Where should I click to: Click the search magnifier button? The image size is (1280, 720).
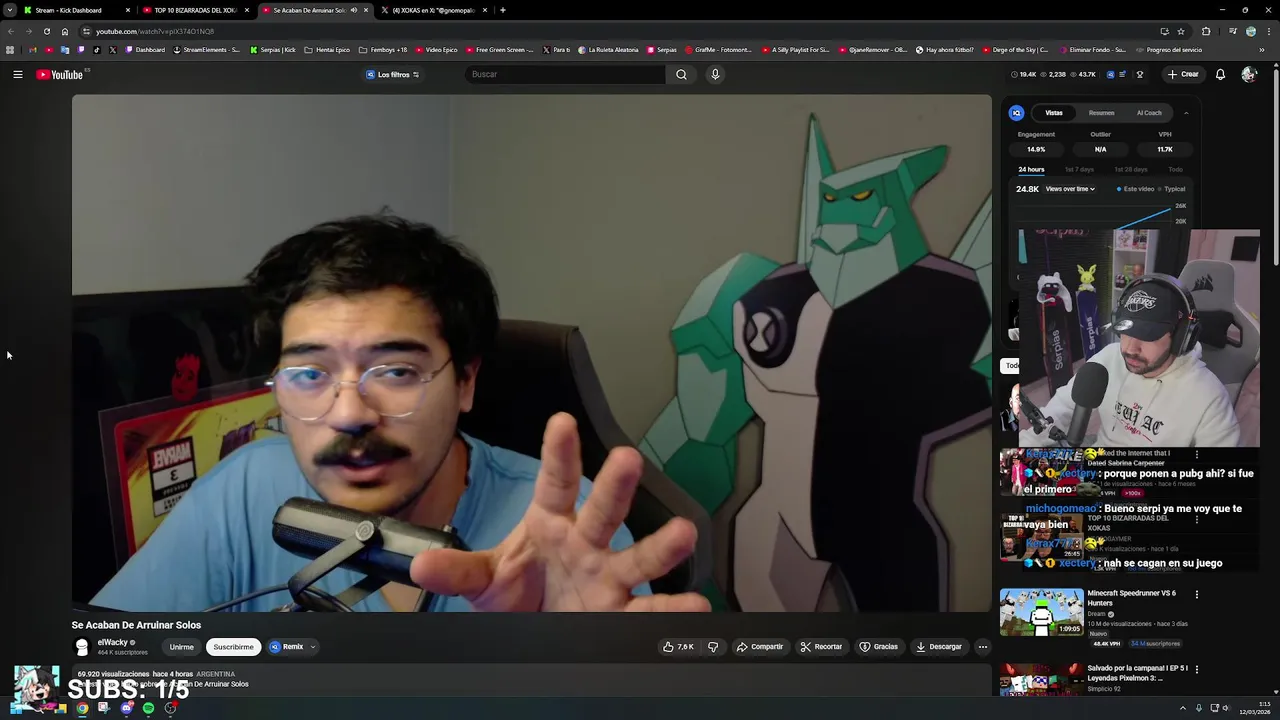tap(681, 74)
